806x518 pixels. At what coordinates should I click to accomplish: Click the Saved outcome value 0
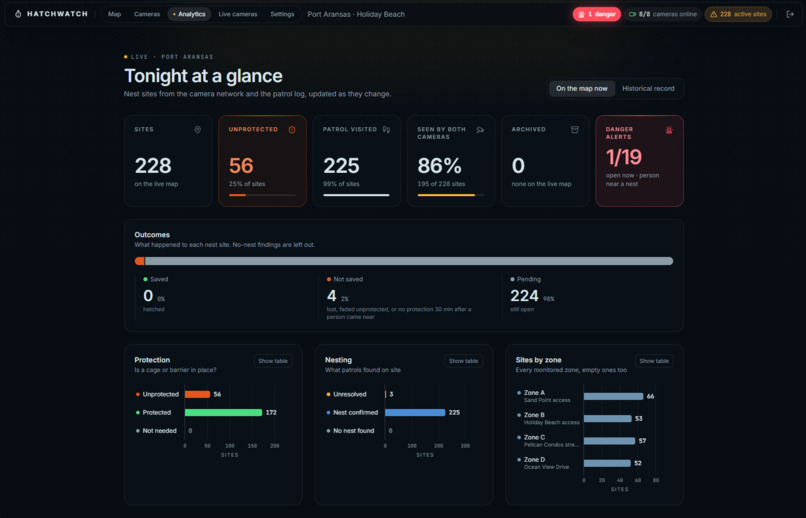(148, 295)
